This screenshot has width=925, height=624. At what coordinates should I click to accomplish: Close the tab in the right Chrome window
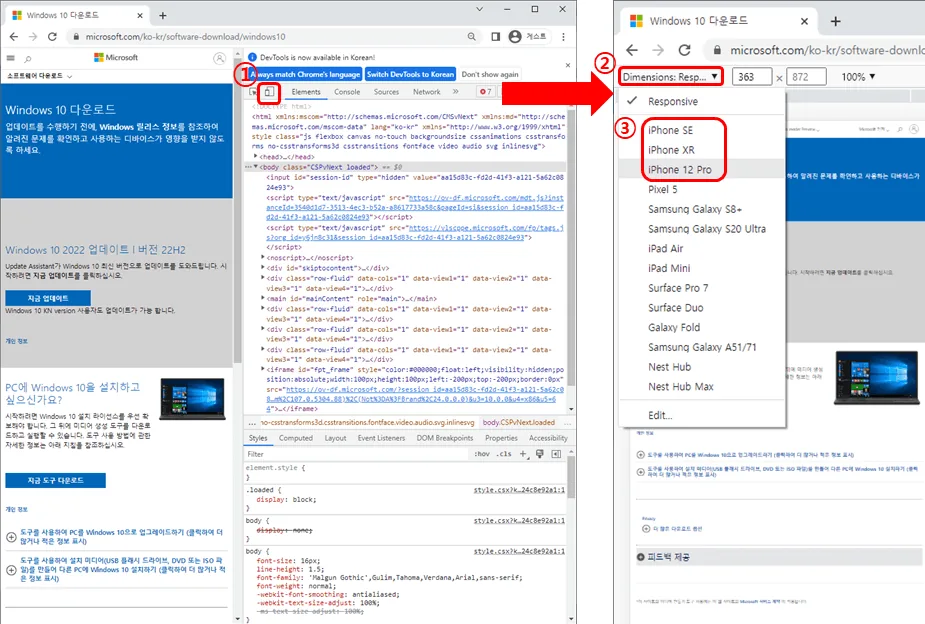pos(804,21)
